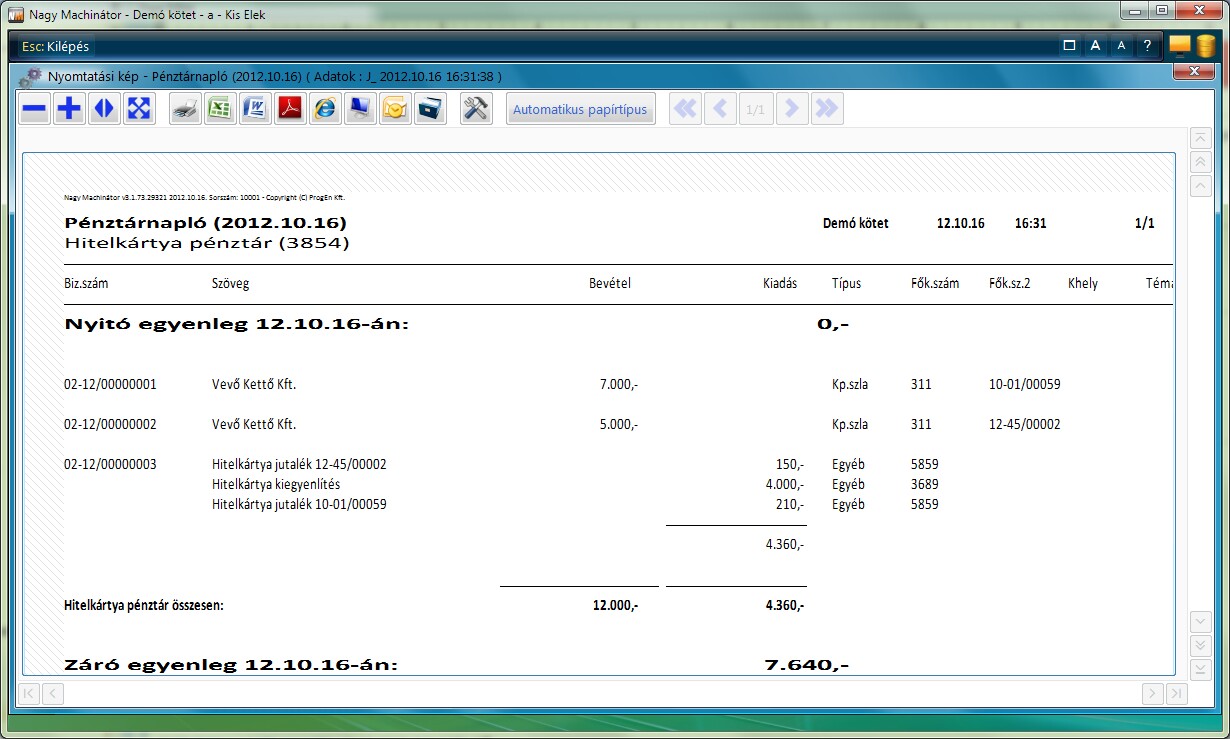This screenshot has height=739, width=1230.
Task: Click the gold coins database icon
Action: click(x=1205, y=46)
